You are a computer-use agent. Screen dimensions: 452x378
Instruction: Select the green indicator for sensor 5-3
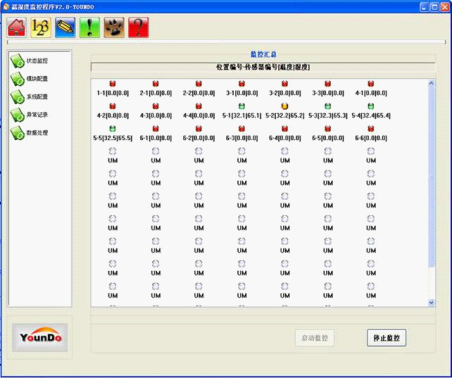click(328, 106)
